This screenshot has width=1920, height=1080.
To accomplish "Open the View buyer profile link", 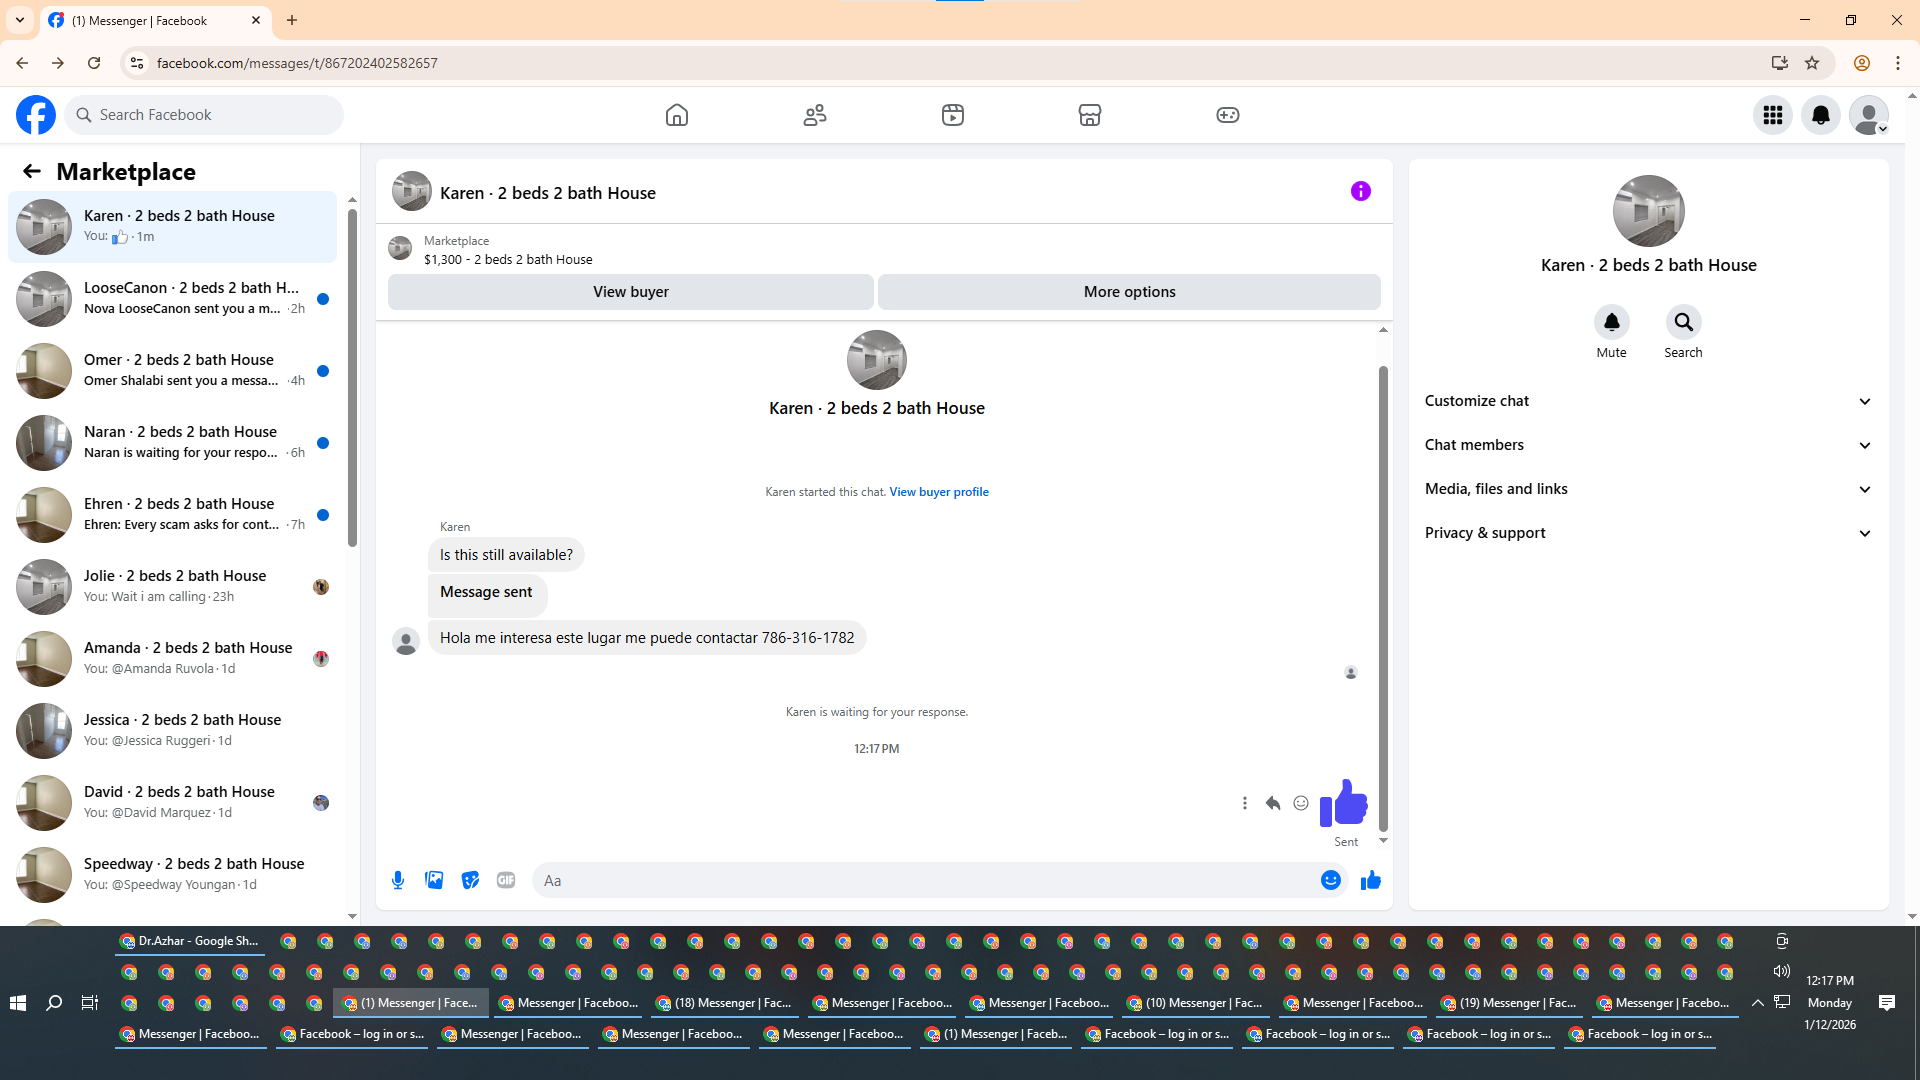I will 938,492.
